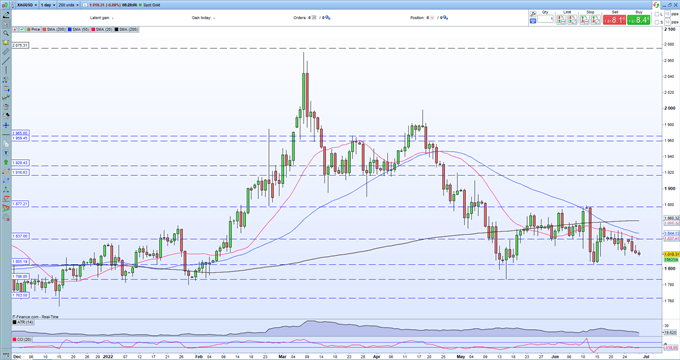Click the red Sell price button
The image size is (680, 360).
[614, 20]
